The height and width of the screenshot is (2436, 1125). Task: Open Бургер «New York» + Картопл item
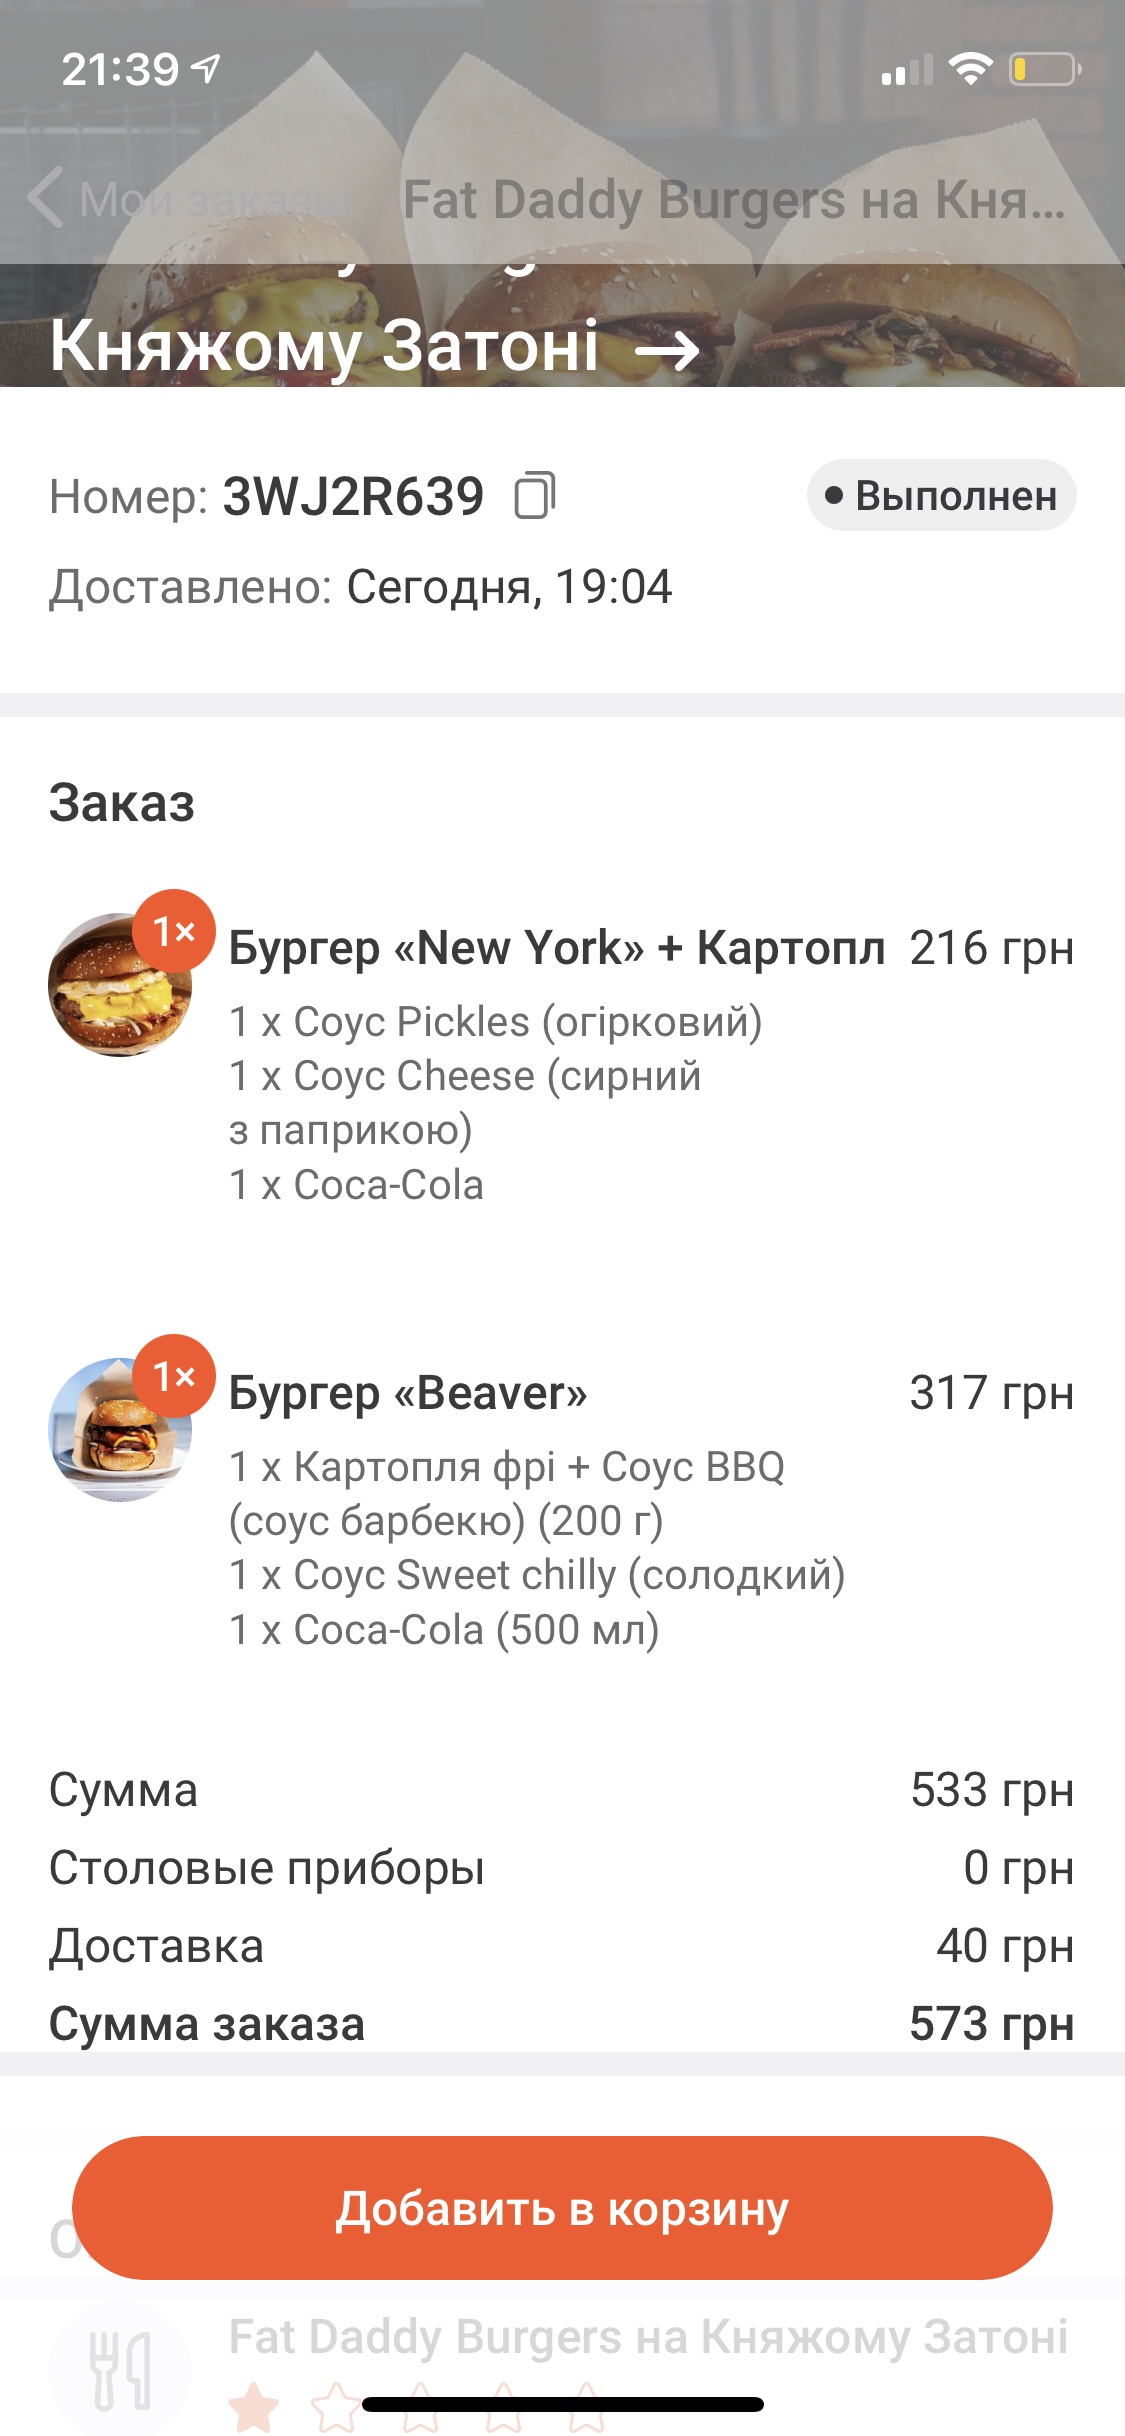pos(557,947)
